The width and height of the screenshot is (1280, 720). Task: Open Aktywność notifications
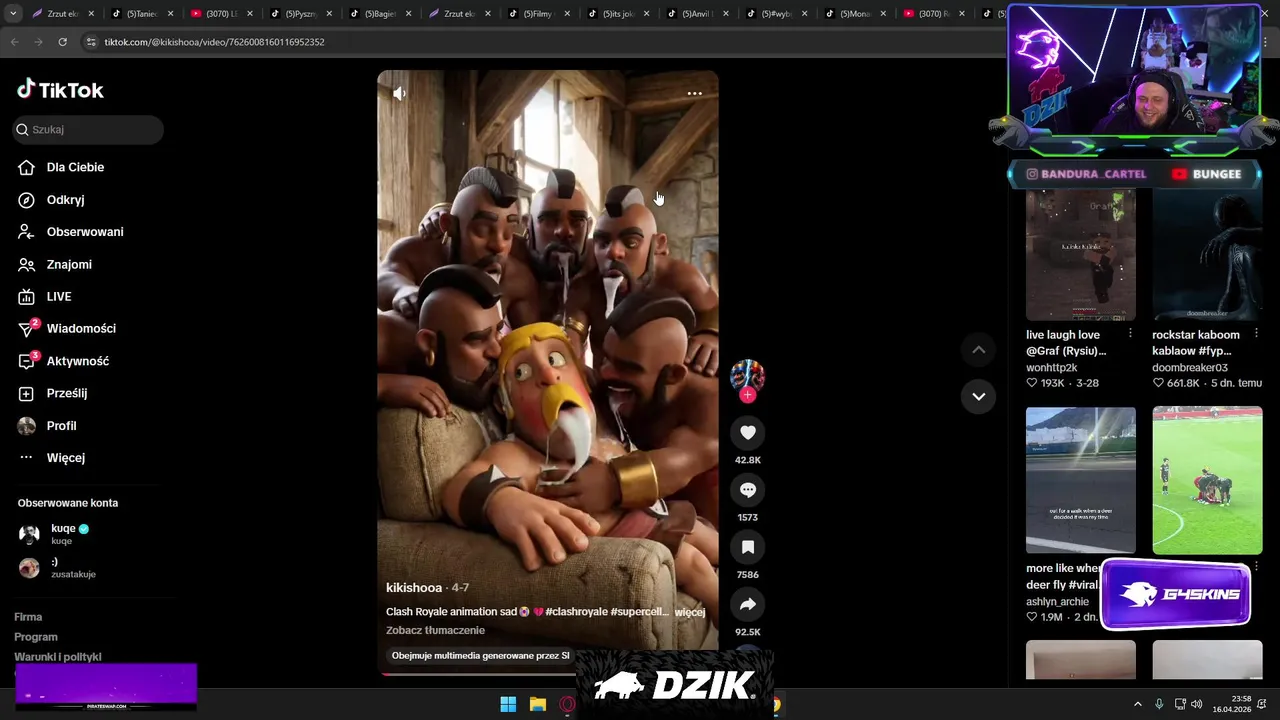pyautogui.click(x=64, y=361)
